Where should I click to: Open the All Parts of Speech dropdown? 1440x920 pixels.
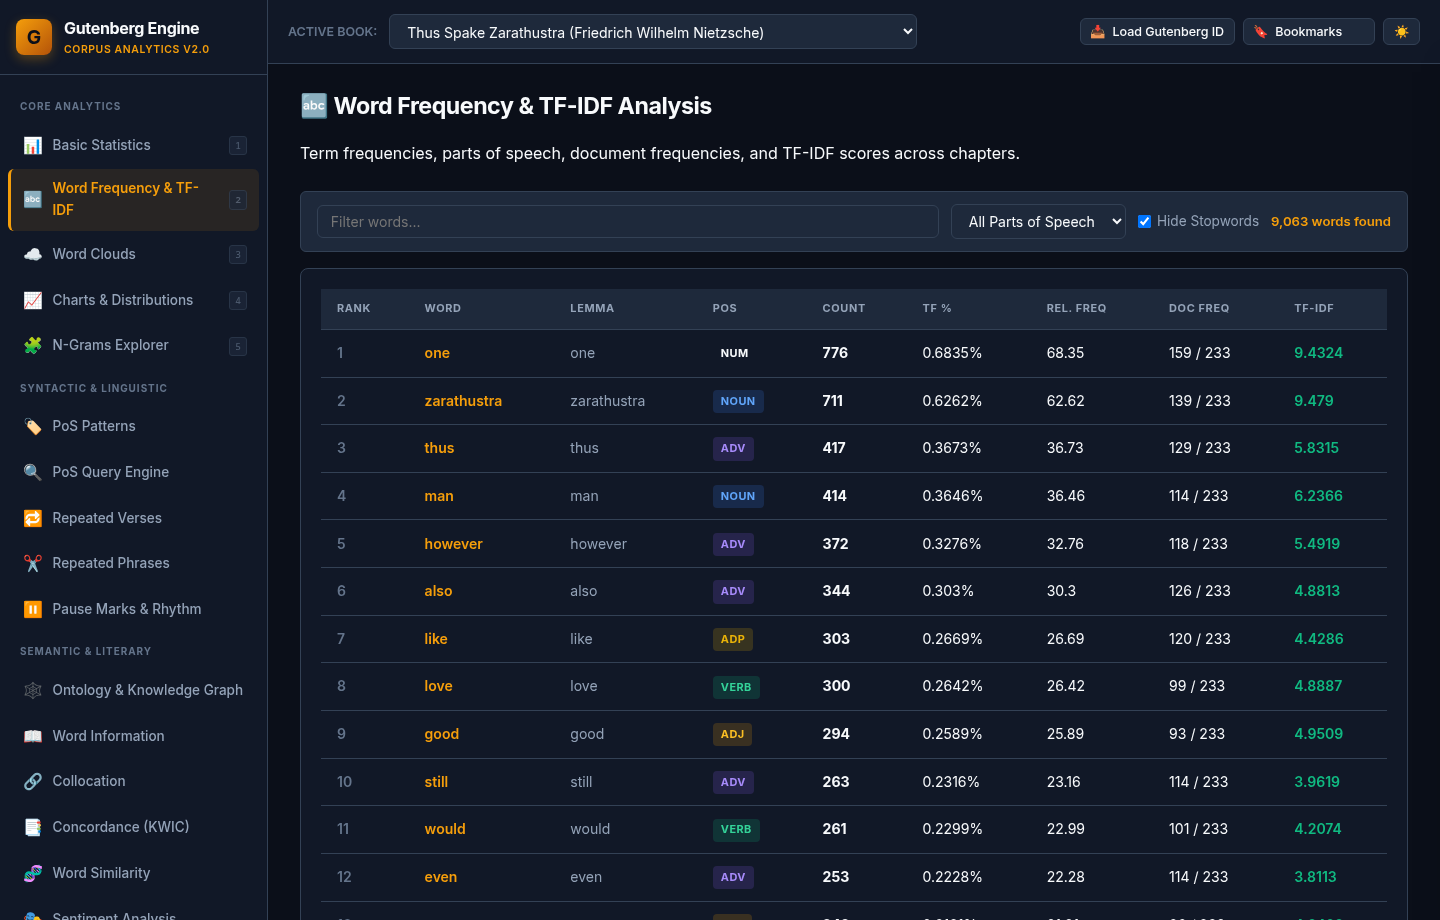[1039, 222]
